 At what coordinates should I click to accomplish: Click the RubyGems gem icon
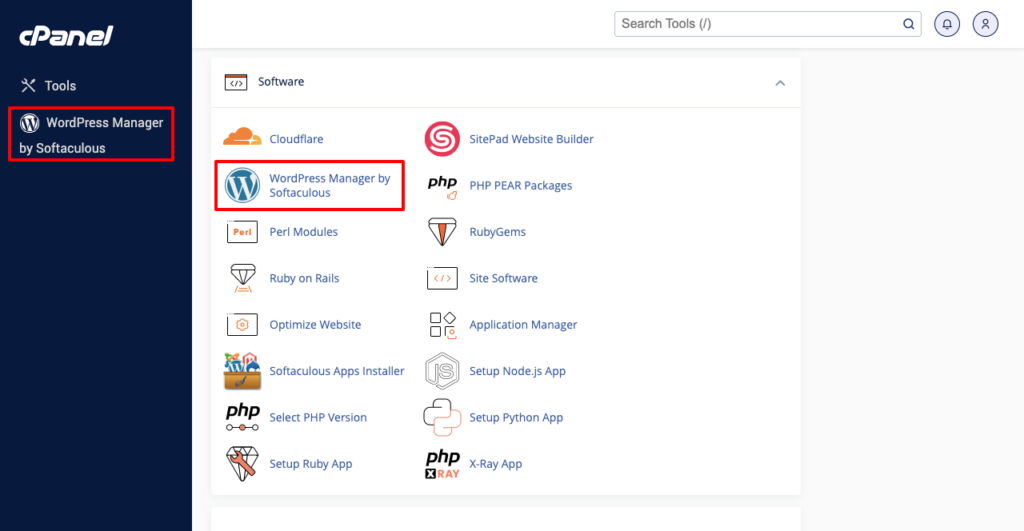pyautogui.click(x=442, y=232)
